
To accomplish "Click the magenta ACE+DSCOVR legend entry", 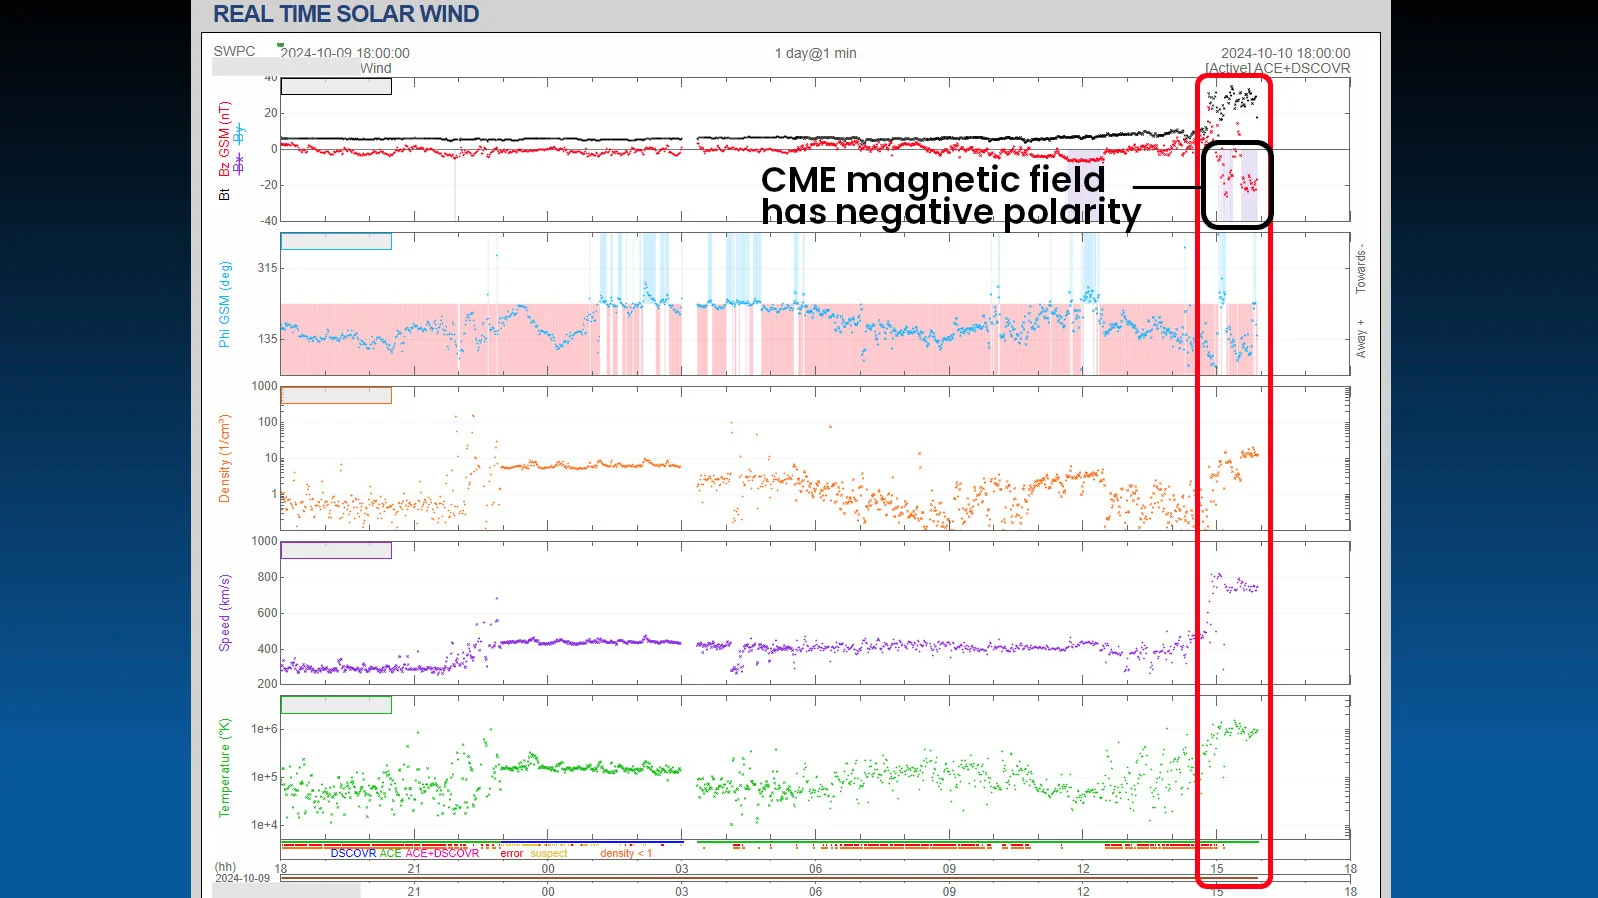I will 442,853.
